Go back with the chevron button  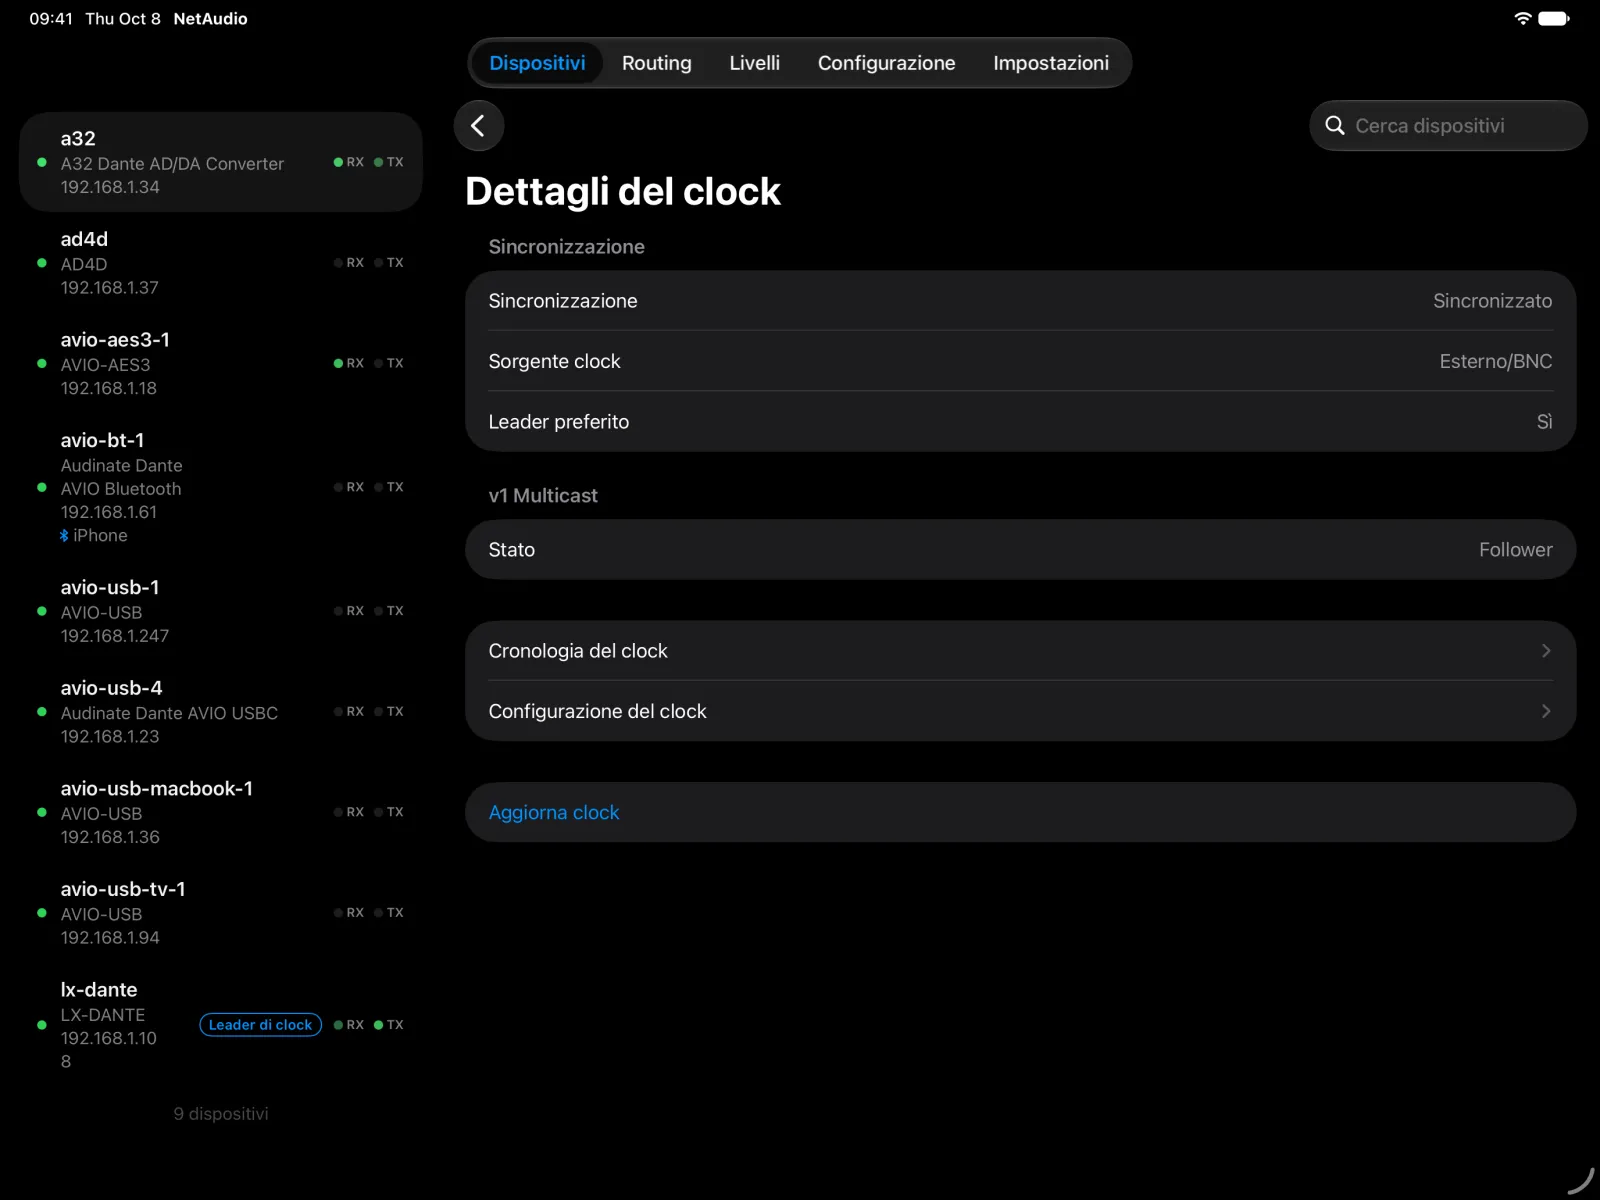(x=479, y=126)
